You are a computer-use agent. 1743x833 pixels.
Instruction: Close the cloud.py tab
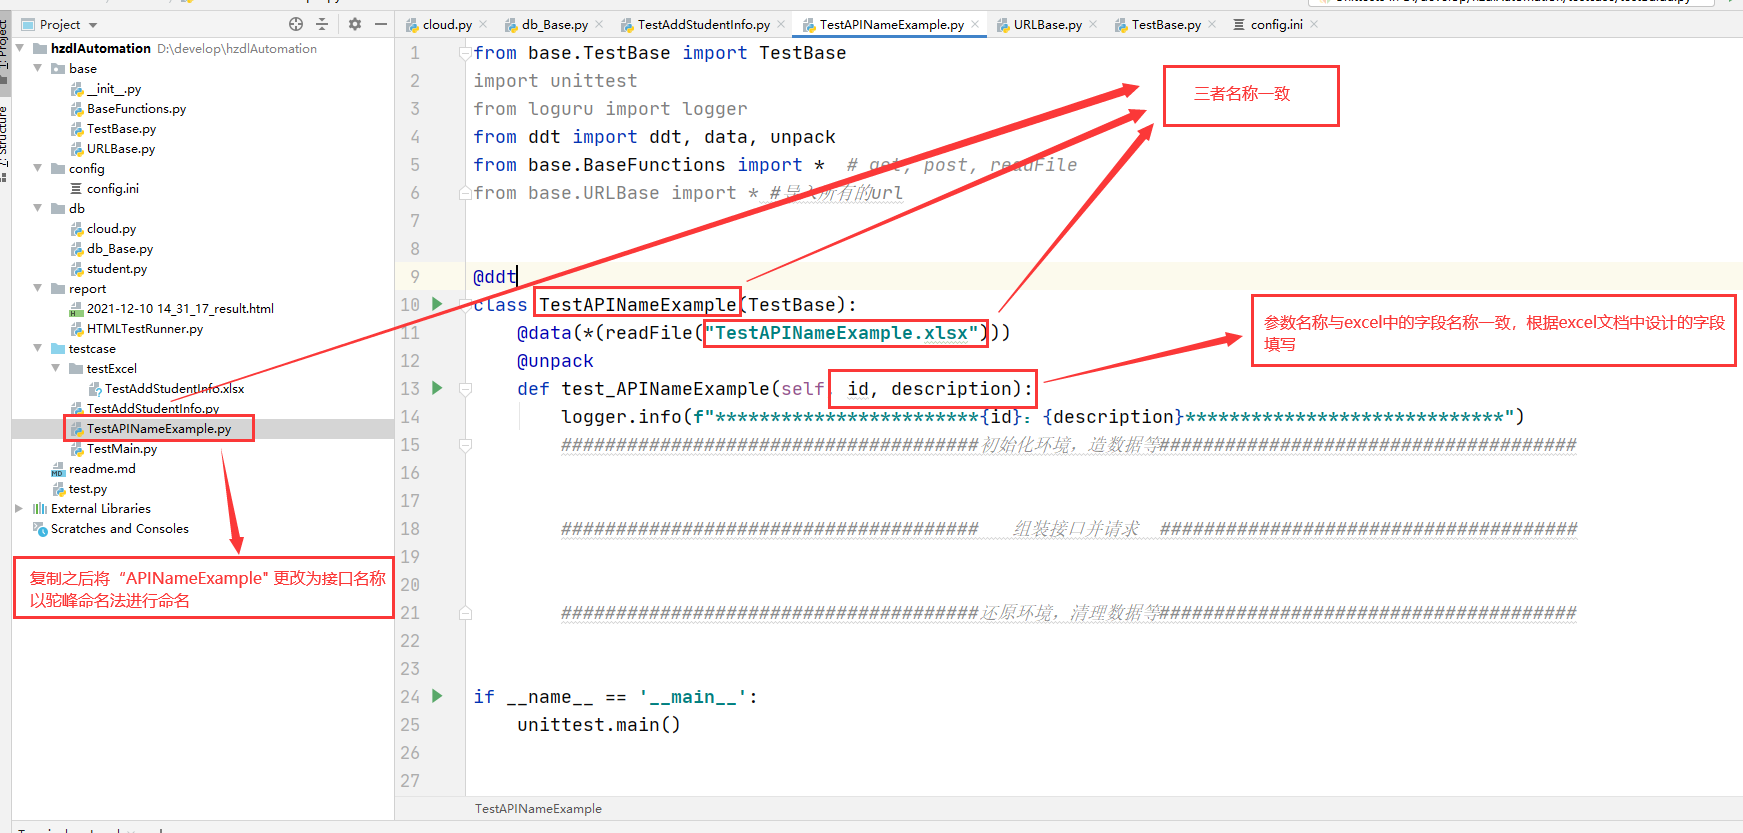(x=483, y=25)
